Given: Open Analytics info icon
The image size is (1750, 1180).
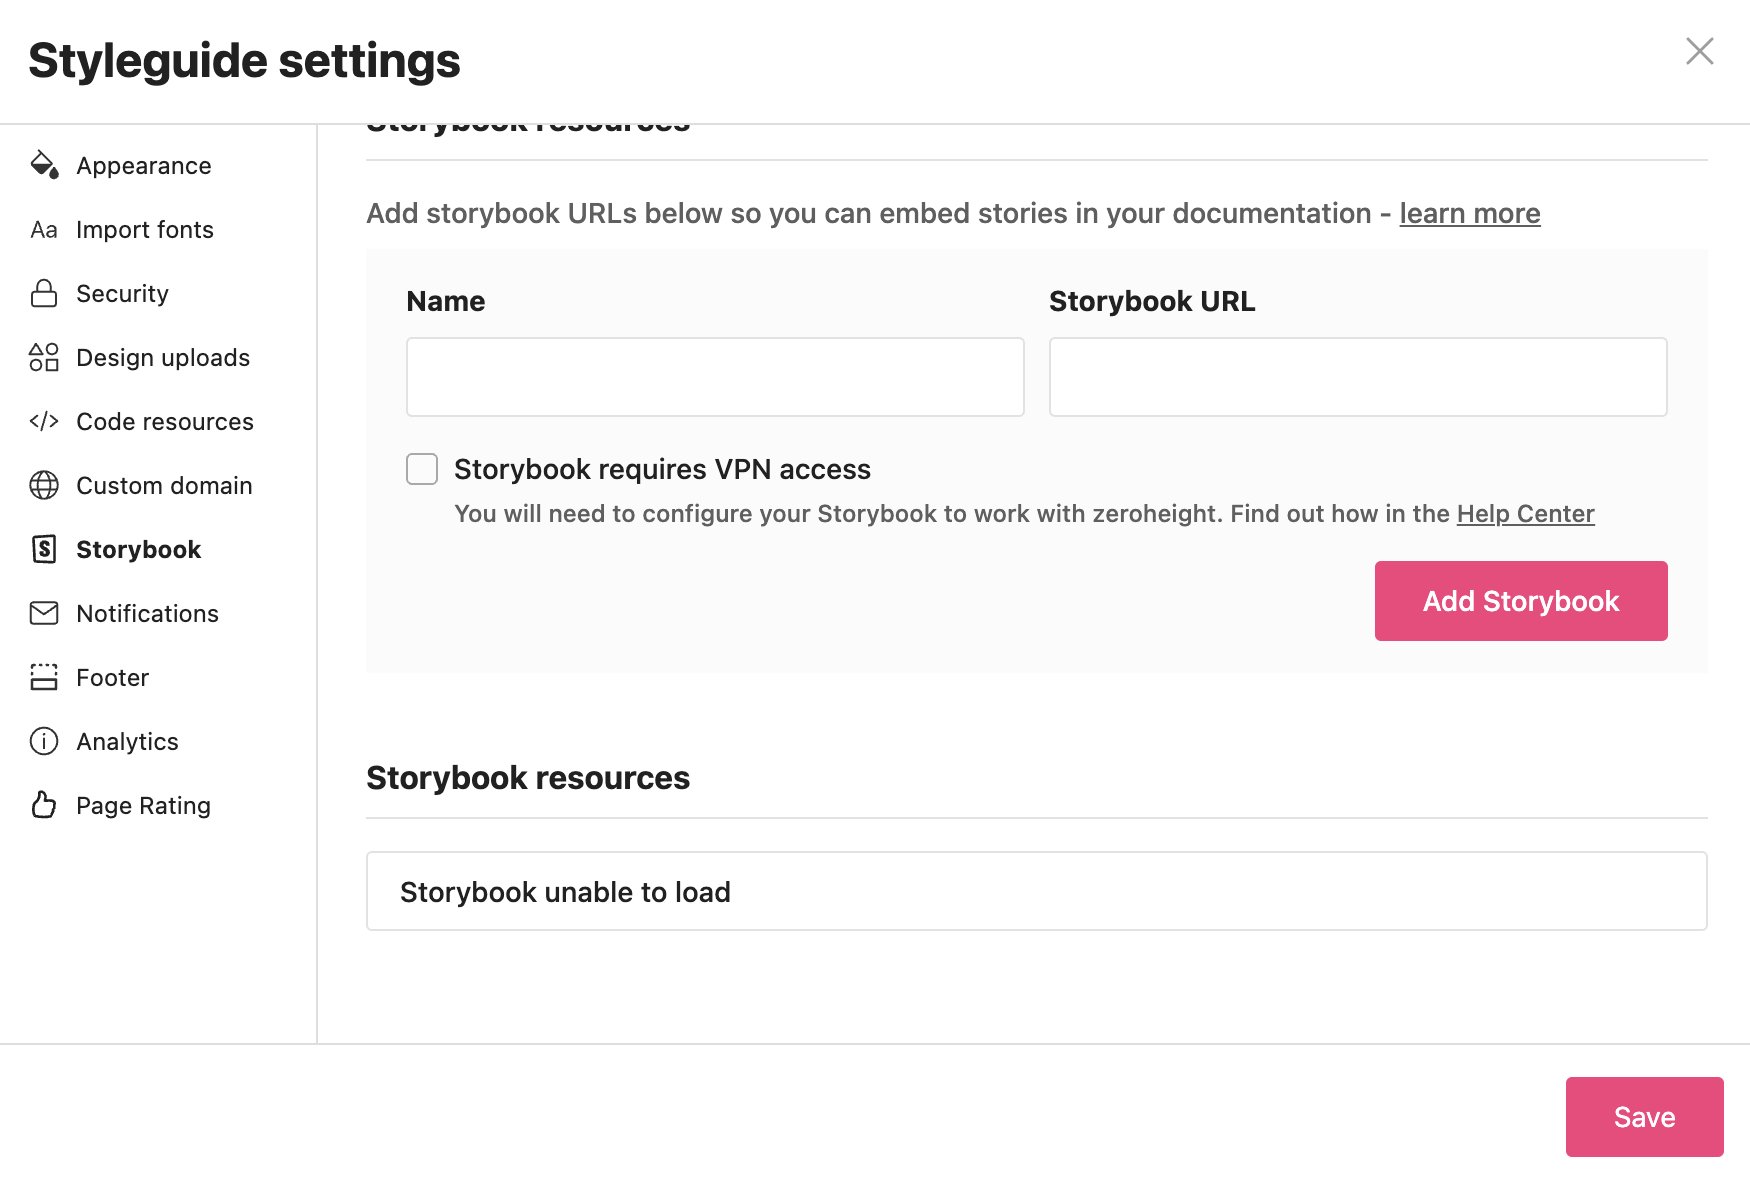Looking at the screenshot, I should (44, 741).
